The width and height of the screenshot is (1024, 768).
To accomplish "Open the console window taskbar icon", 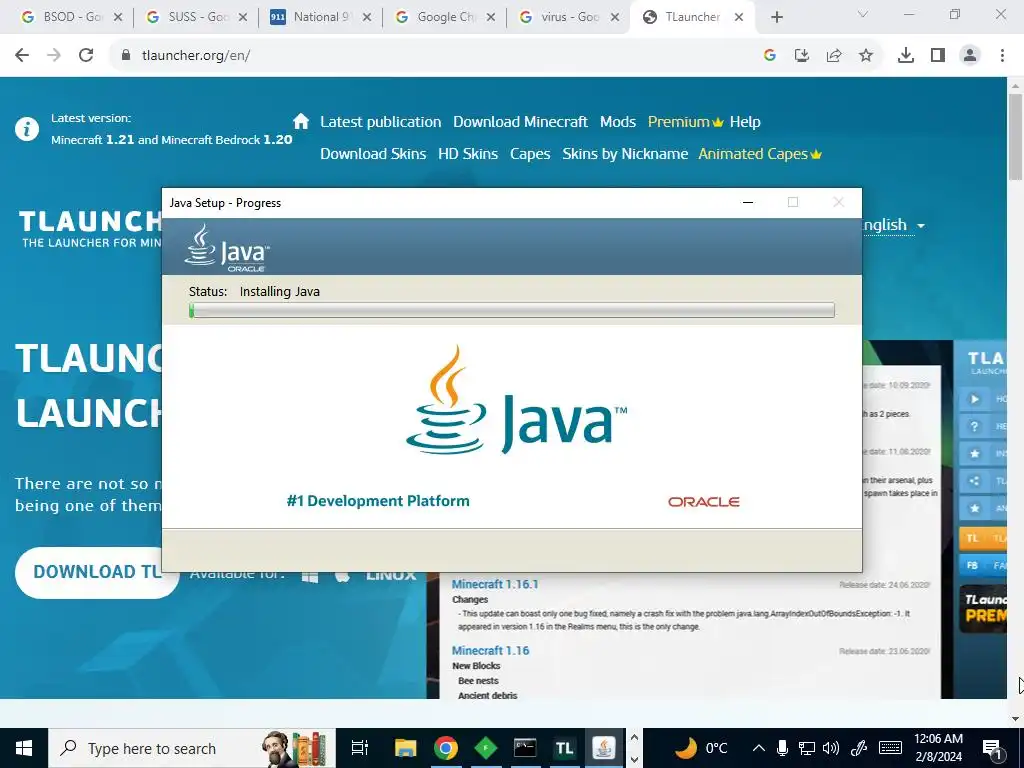I will coord(525,748).
